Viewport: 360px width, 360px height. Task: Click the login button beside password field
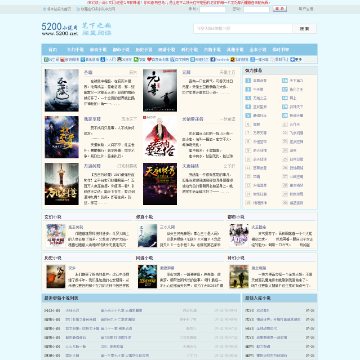tap(279, 9)
